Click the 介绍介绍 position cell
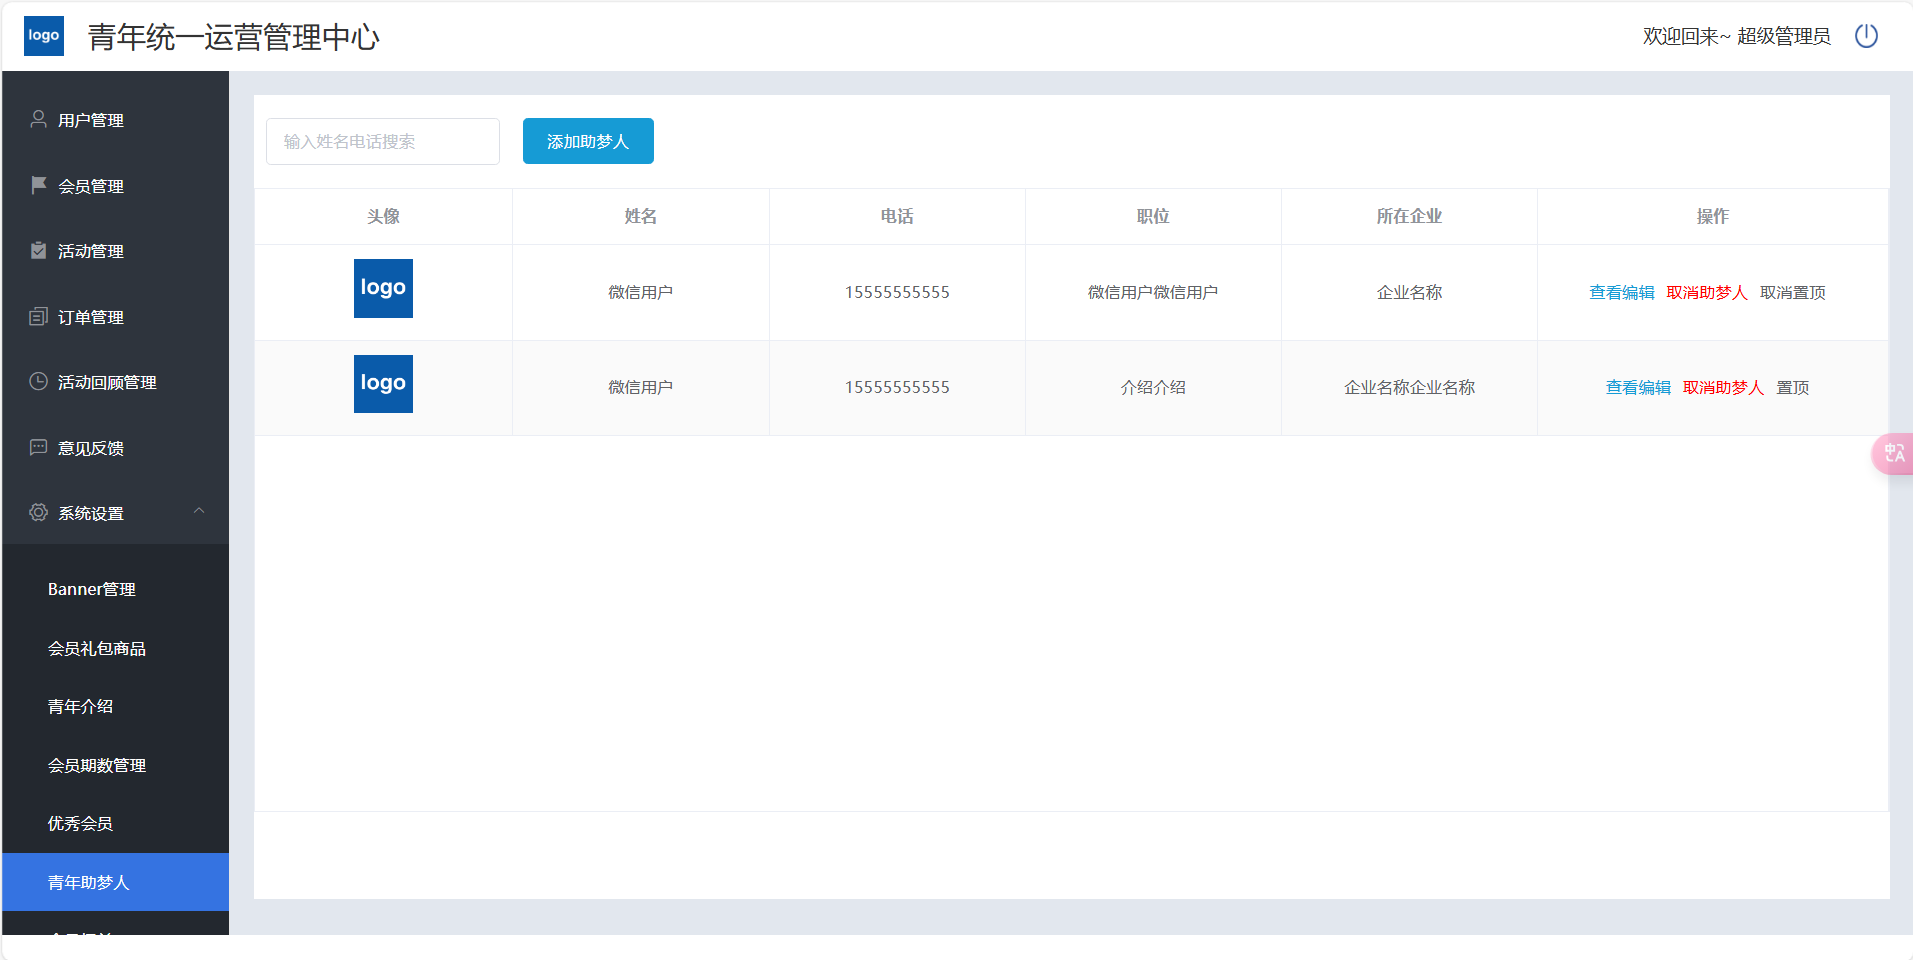 pos(1153,387)
